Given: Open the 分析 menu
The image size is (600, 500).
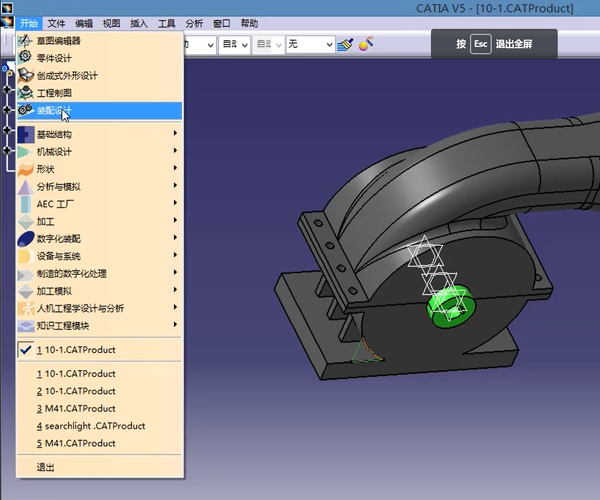Looking at the screenshot, I should tap(194, 23).
